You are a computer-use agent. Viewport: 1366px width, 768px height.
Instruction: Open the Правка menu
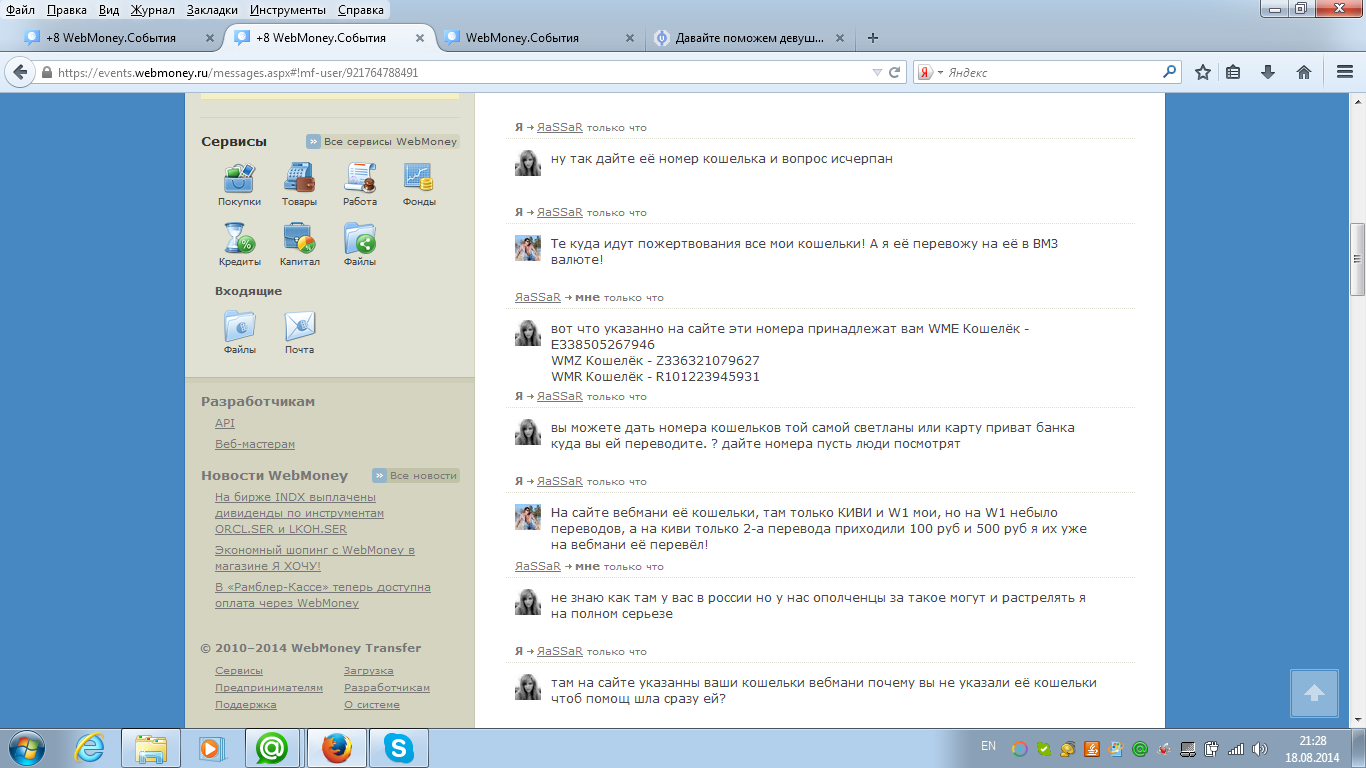(x=66, y=9)
